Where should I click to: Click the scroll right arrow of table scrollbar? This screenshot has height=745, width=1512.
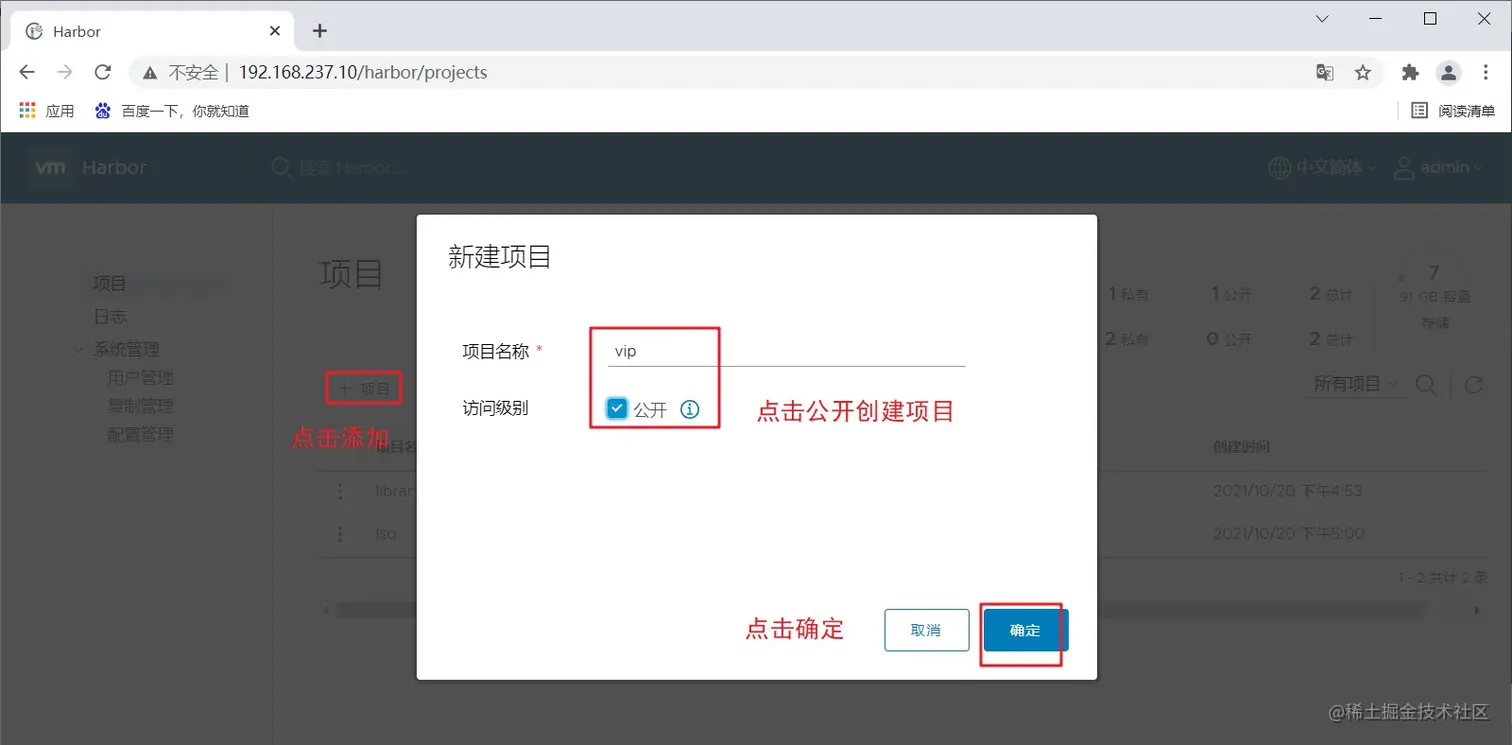click(x=1477, y=610)
